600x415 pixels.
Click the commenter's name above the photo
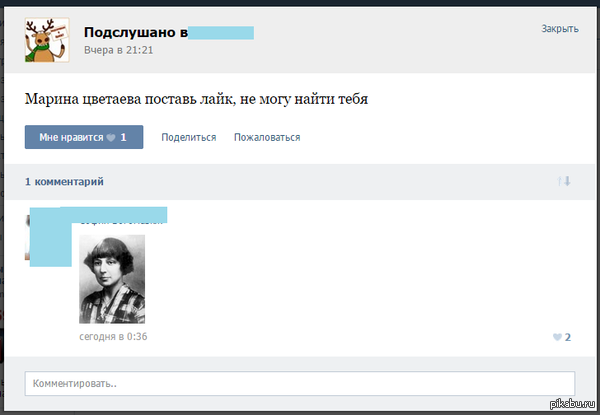pyautogui.click(x=122, y=215)
